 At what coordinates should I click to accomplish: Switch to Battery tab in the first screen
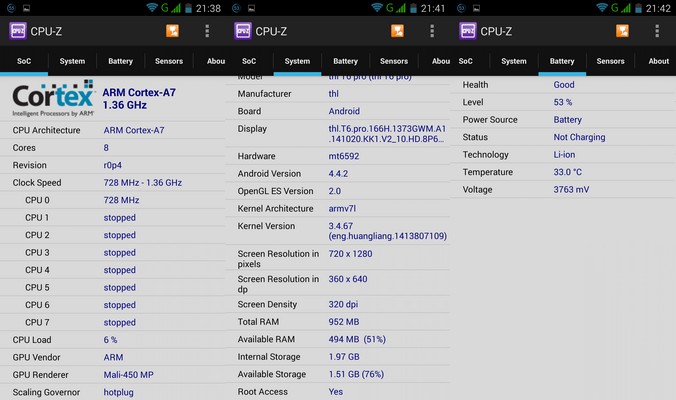[120, 61]
